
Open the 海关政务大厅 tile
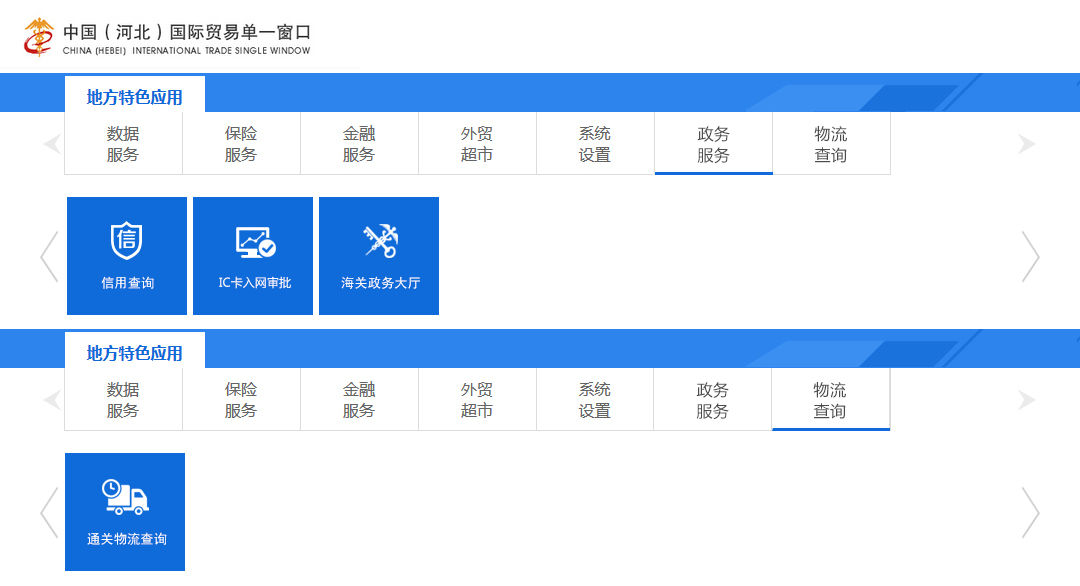click(379, 255)
